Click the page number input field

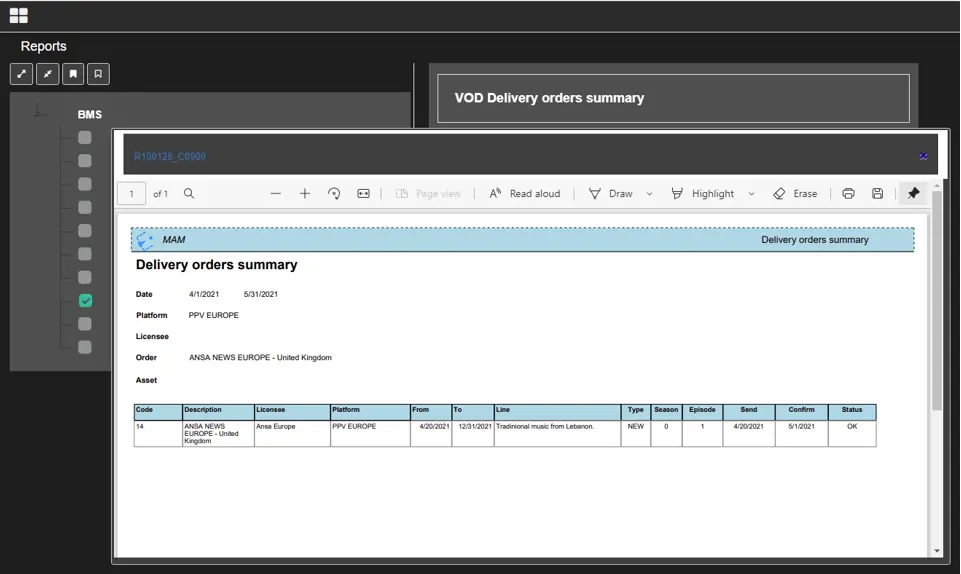(x=131, y=194)
